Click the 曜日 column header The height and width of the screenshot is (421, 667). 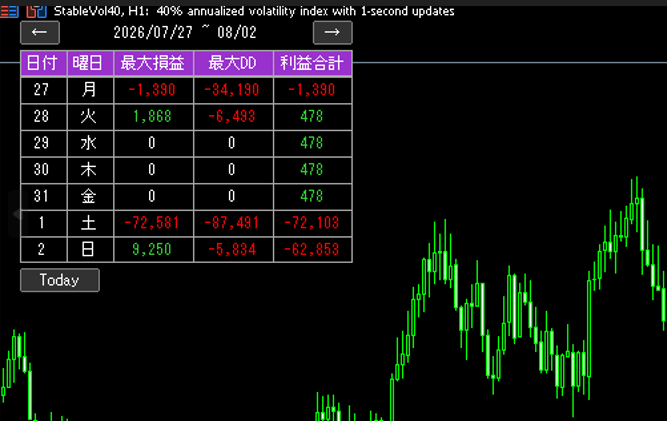tap(90, 63)
